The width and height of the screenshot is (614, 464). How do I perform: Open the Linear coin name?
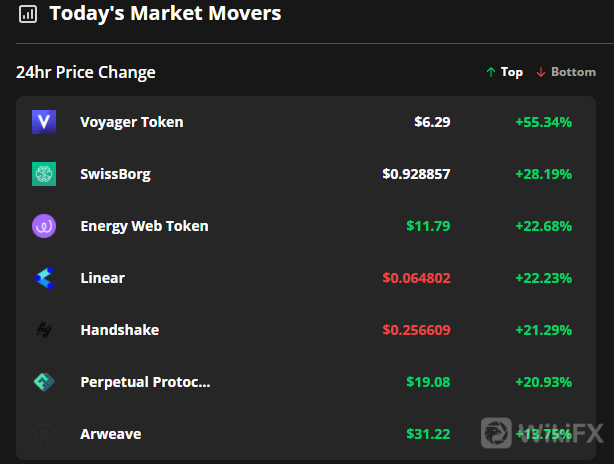click(x=103, y=278)
